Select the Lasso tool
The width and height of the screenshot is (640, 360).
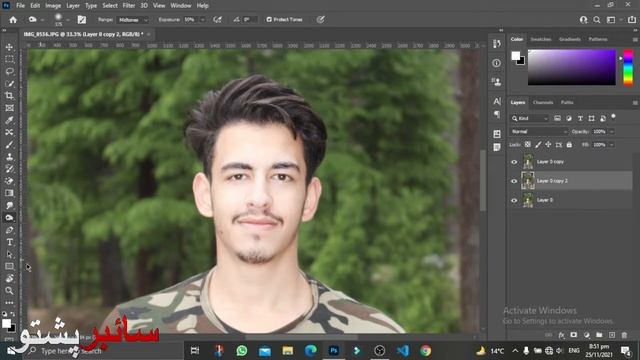click(x=9, y=72)
